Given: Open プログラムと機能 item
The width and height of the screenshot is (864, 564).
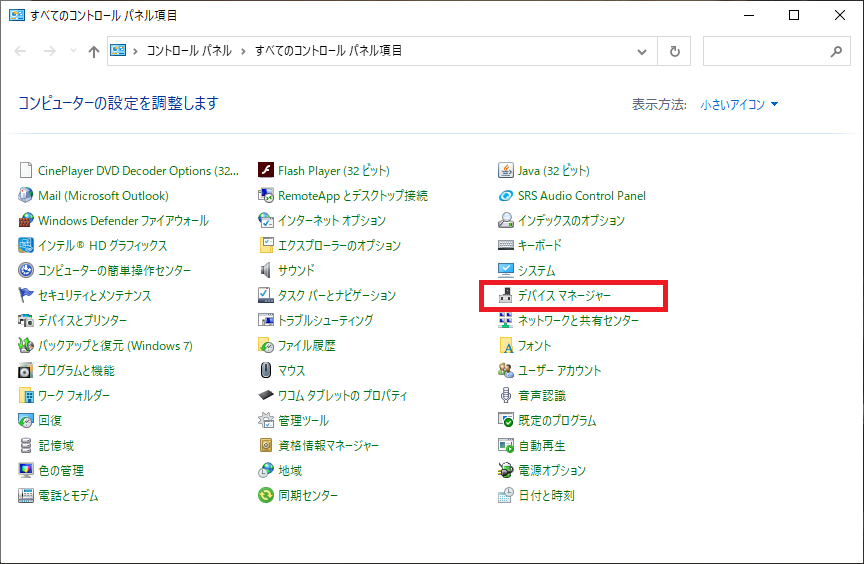Looking at the screenshot, I should [76, 371].
